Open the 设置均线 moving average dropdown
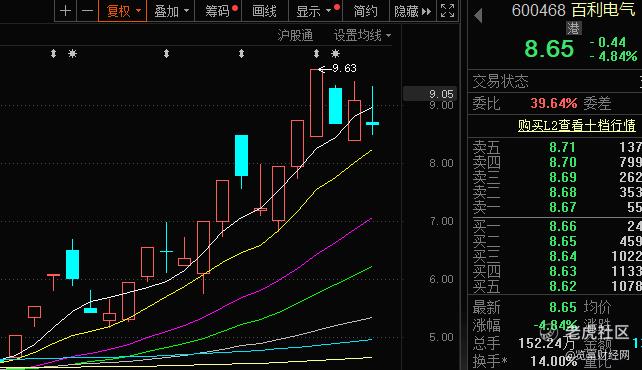 [362, 36]
